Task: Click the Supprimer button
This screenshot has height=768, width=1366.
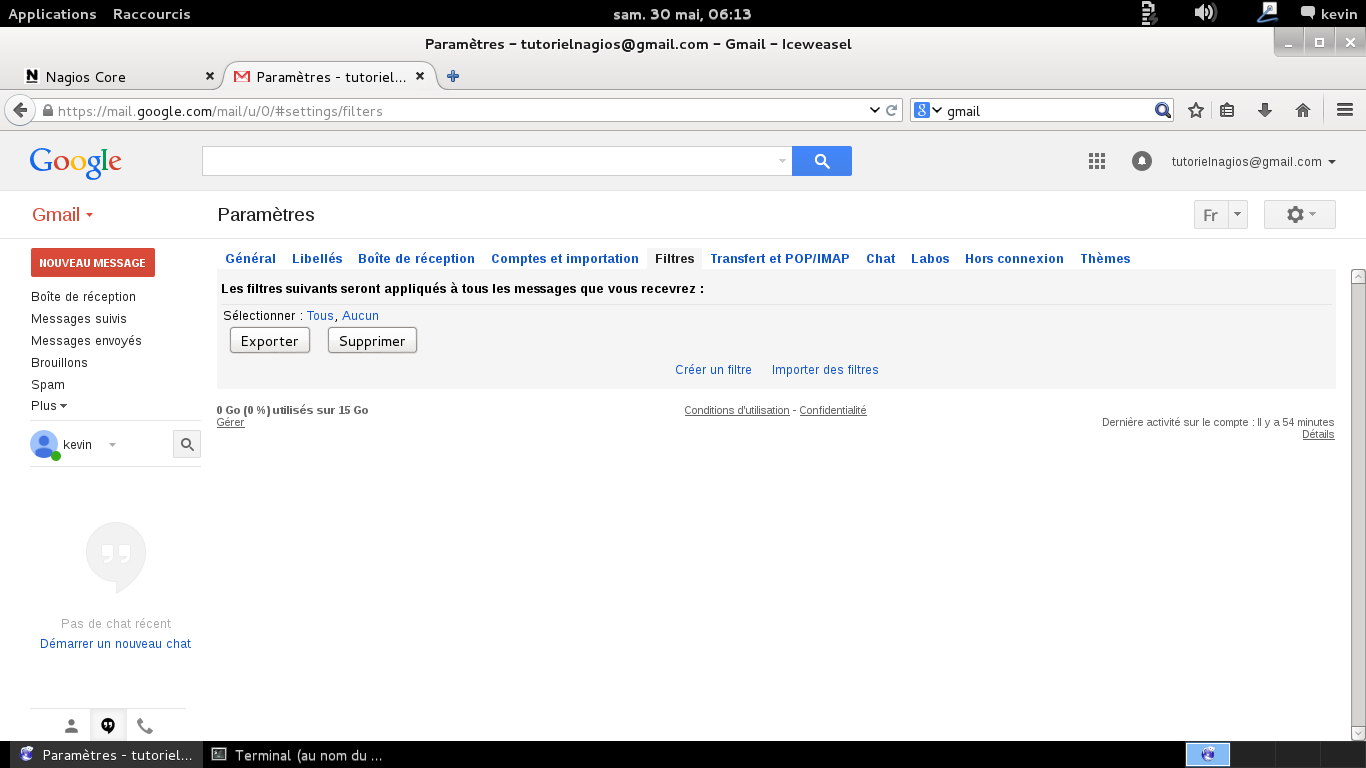Action: click(x=372, y=341)
